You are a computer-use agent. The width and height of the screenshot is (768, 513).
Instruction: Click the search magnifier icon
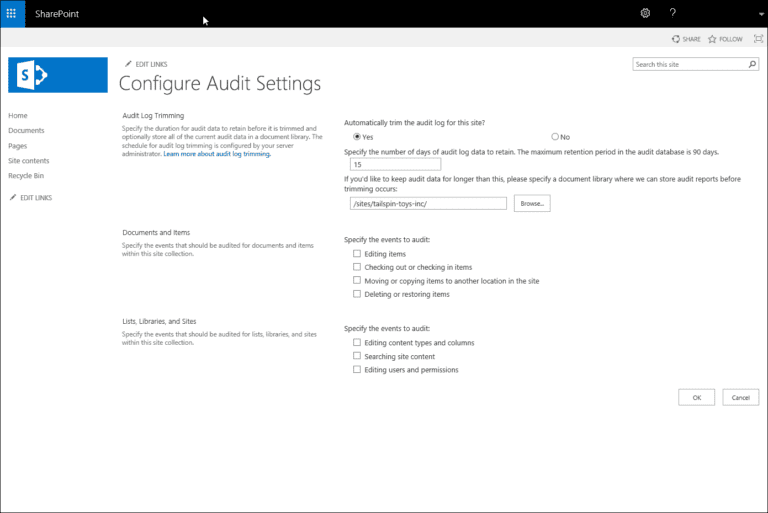(752, 64)
